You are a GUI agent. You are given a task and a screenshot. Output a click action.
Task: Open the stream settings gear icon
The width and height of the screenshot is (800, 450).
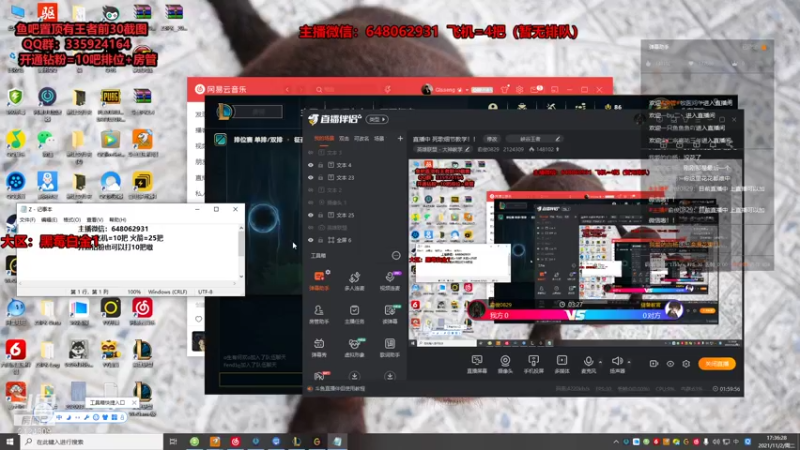[686, 364]
